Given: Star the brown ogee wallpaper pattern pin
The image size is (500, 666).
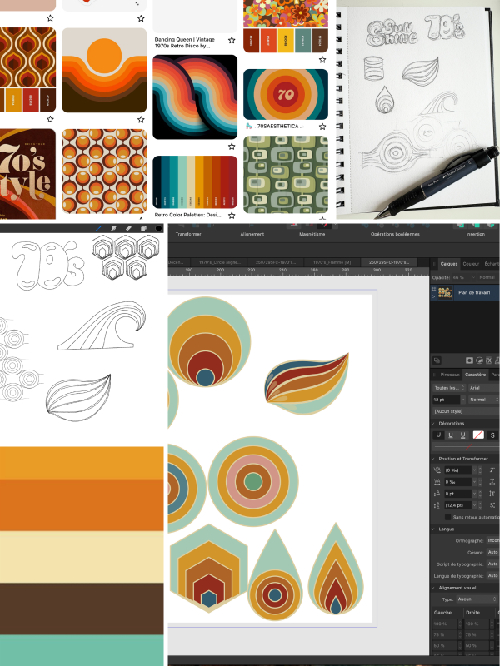Looking at the screenshot, I should 50,119.
